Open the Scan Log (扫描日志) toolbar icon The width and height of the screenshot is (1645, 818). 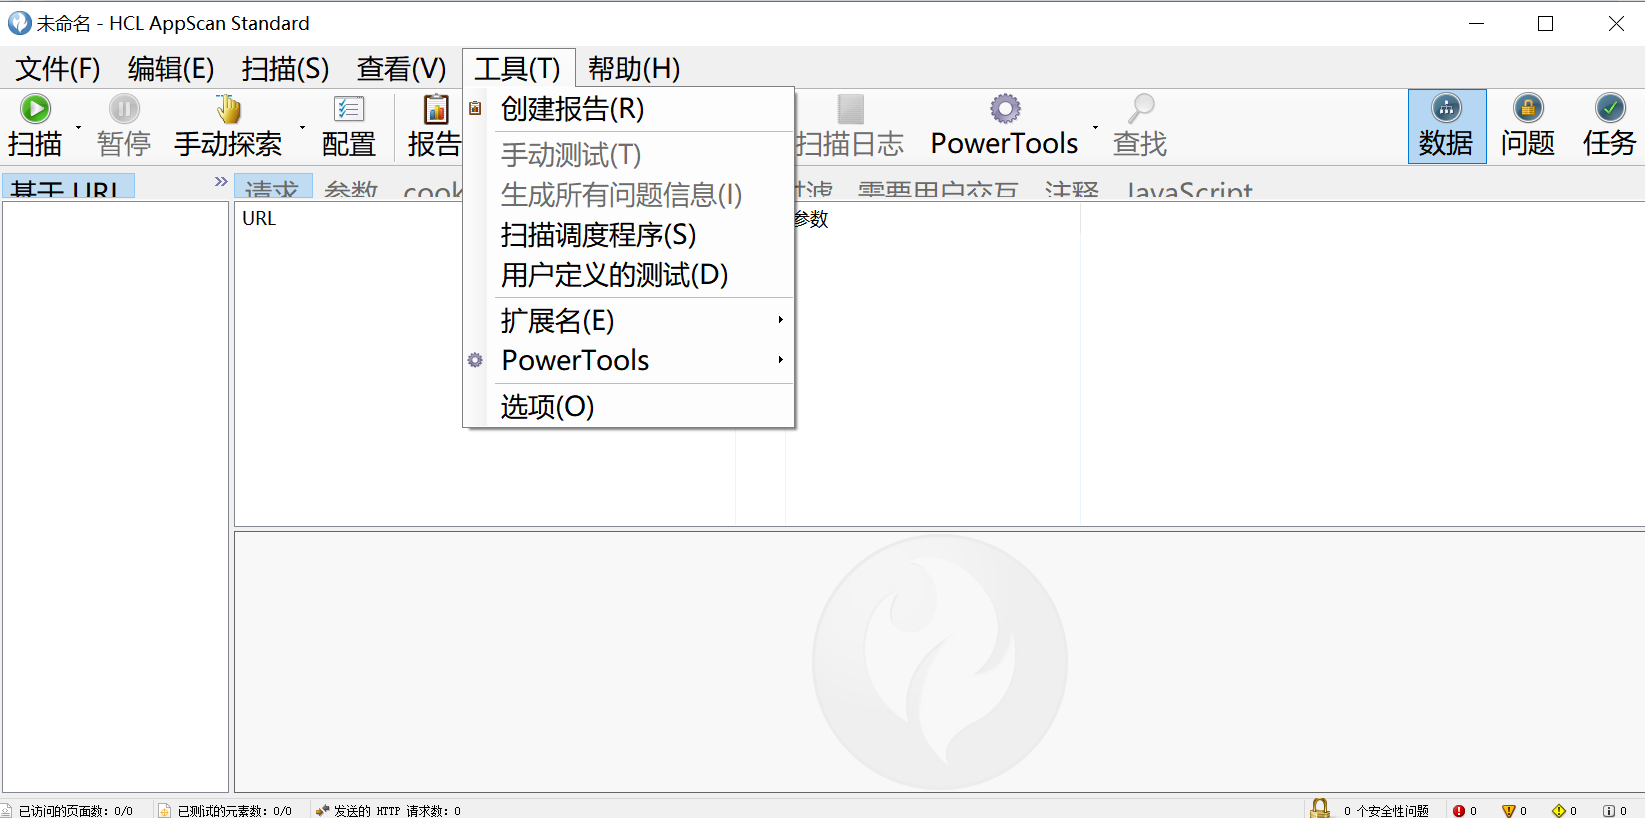851,108
